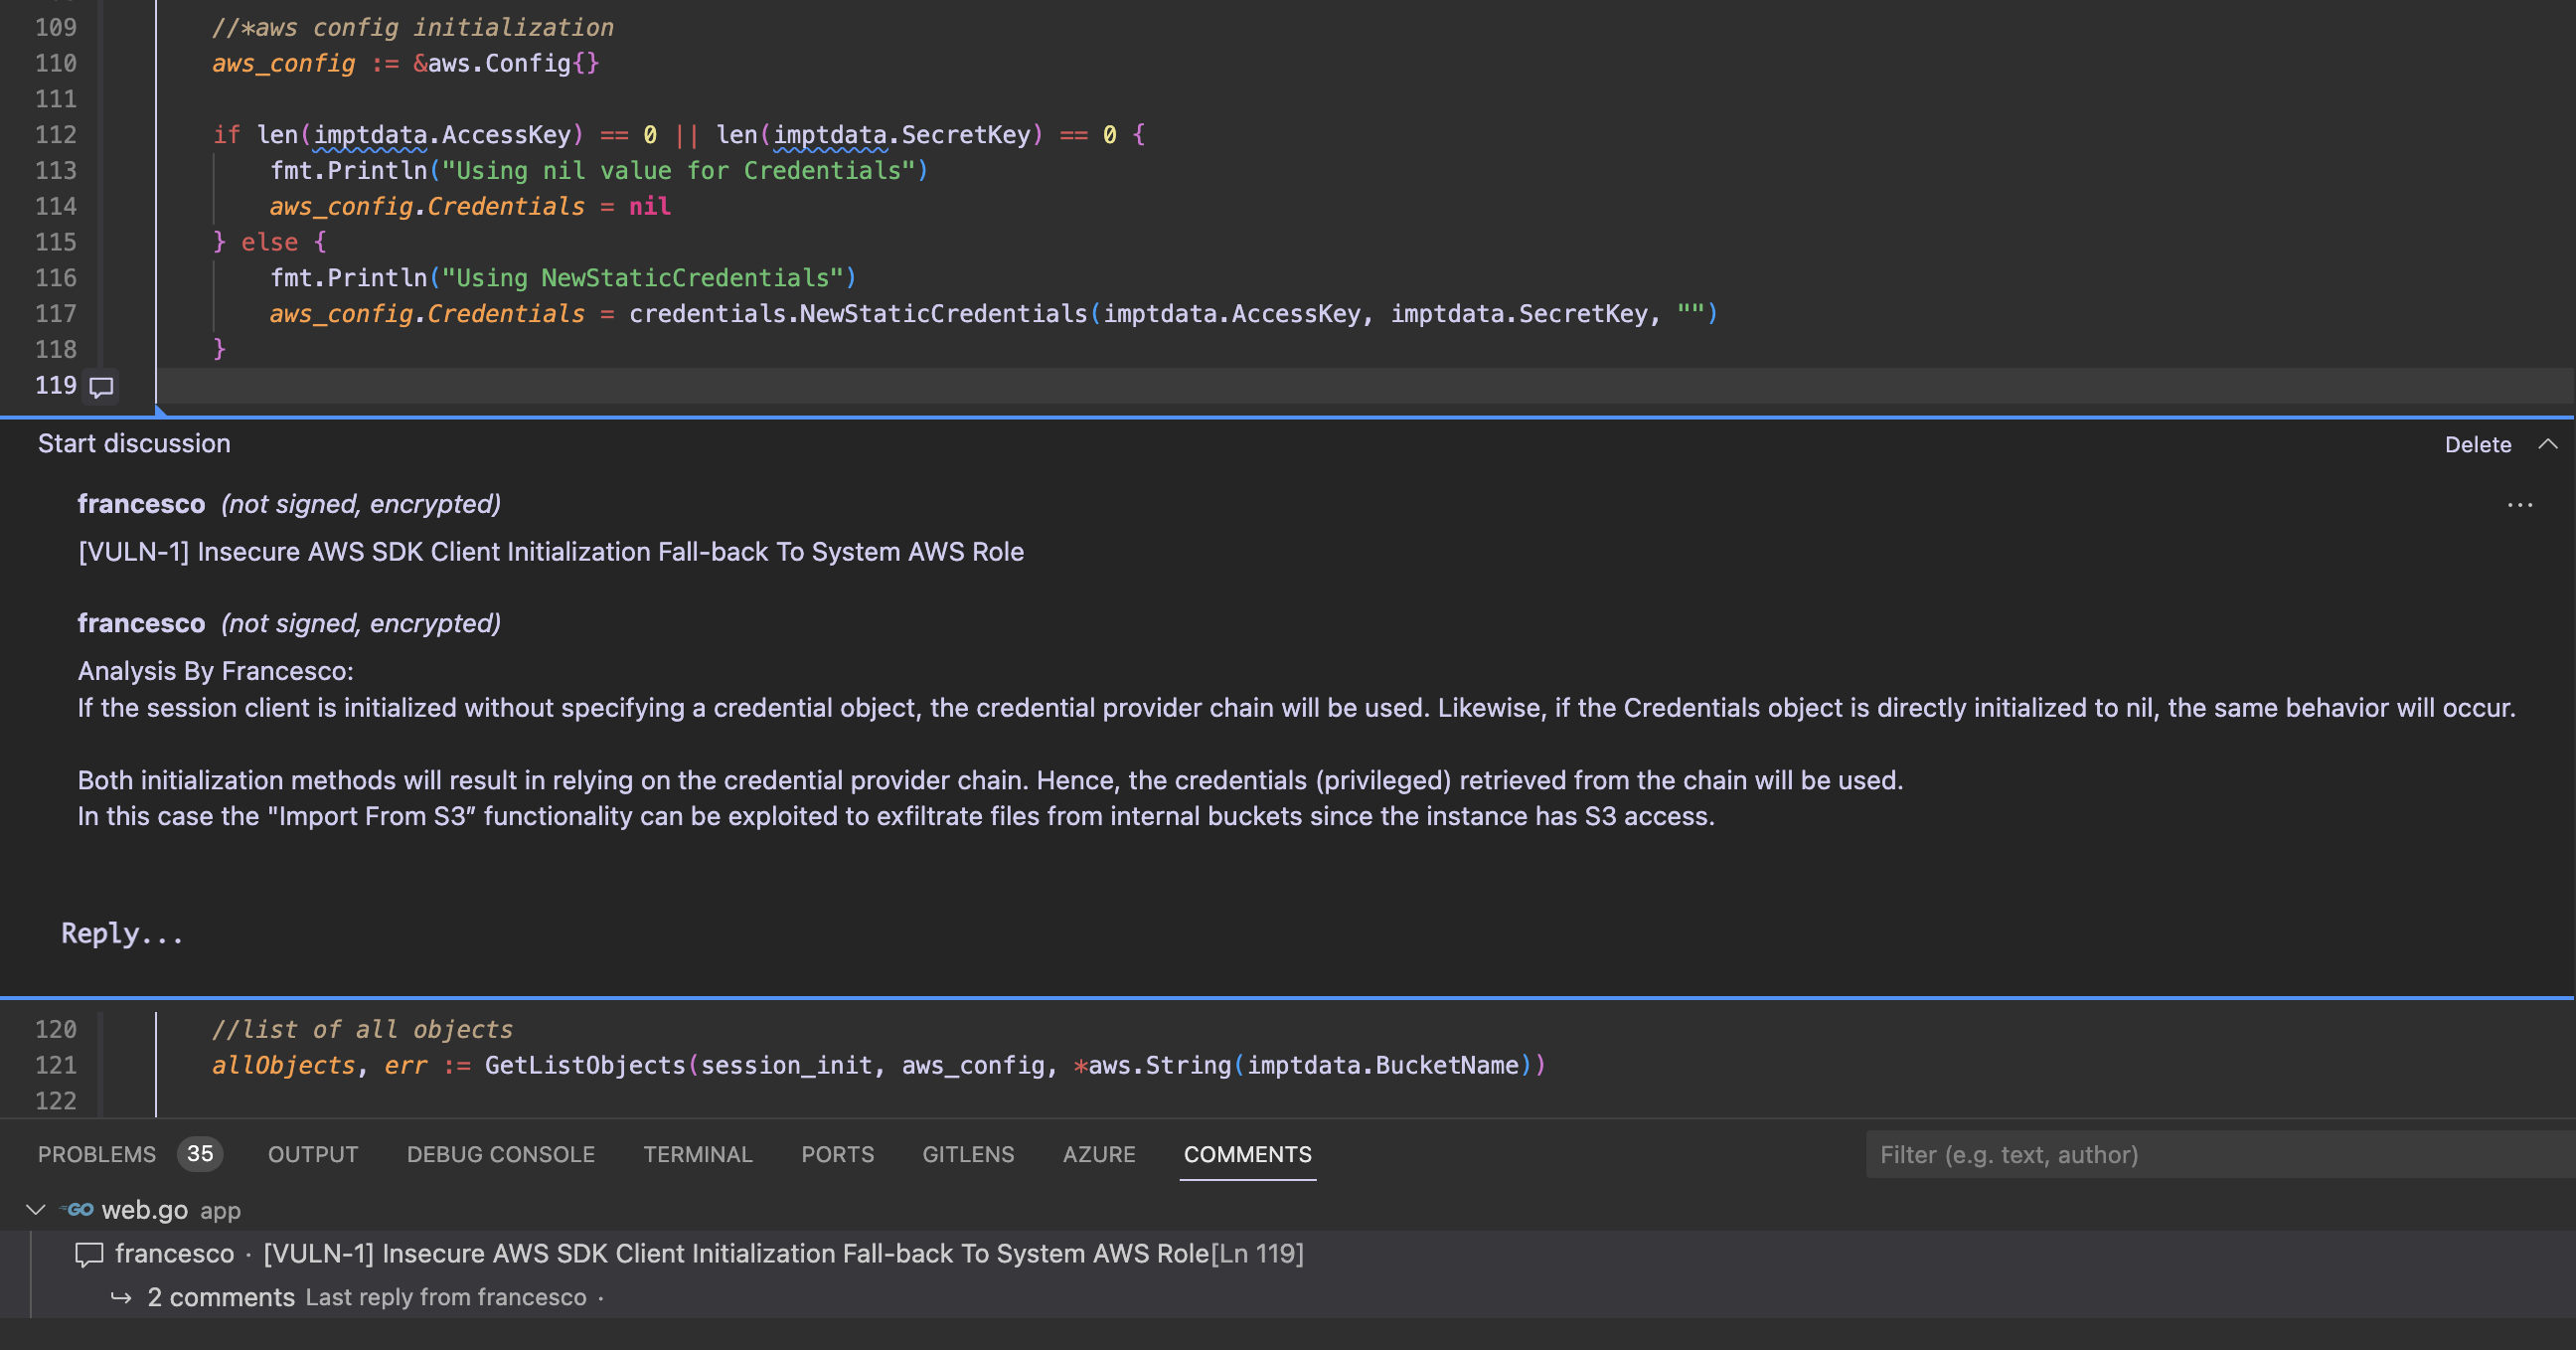The height and width of the screenshot is (1350, 2576).
Task: Select the COMMENTS tab
Action: coord(1247,1154)
